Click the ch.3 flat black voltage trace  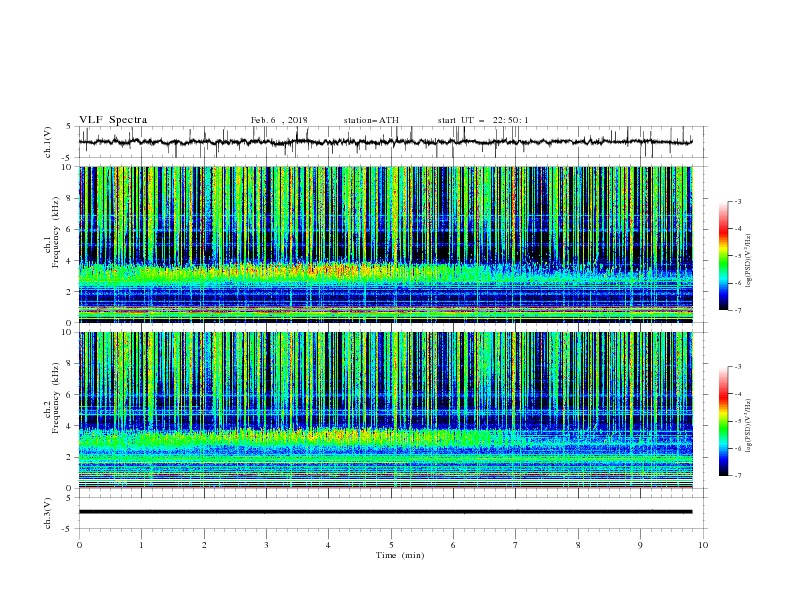(x=385, y=512)
